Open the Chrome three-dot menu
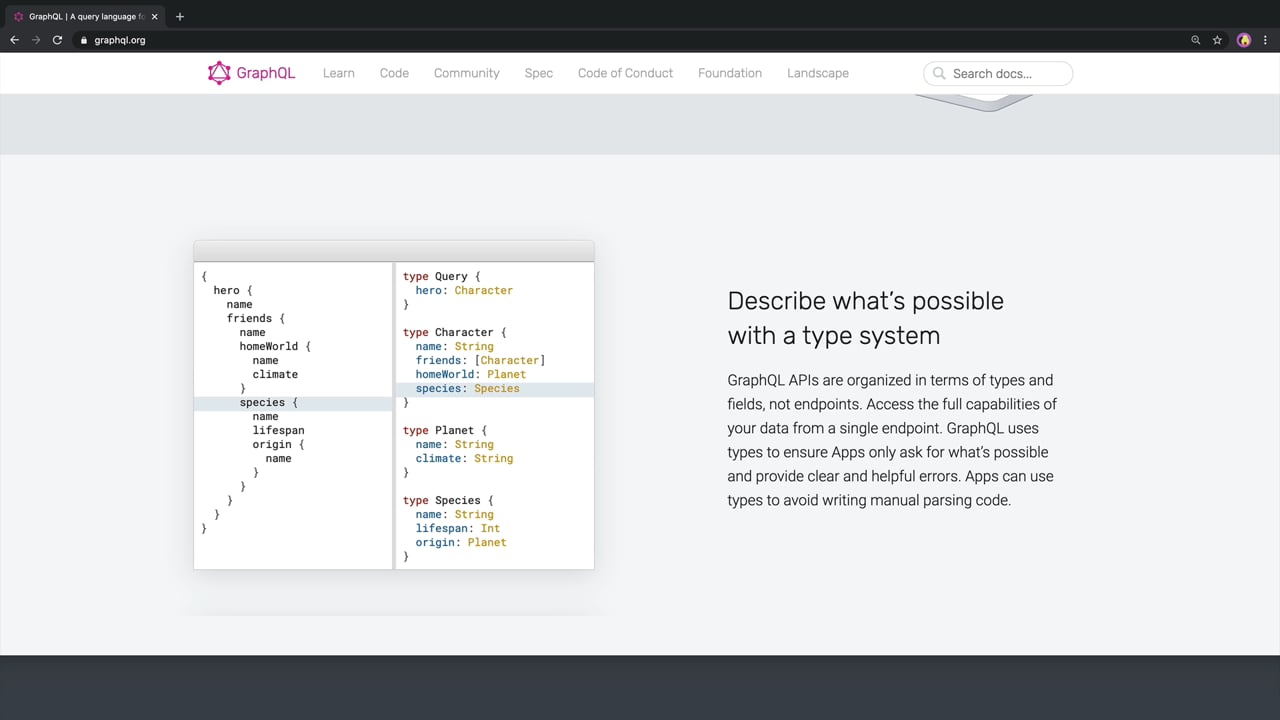Screen dimensions: 1280x720 coord(1265,40)
